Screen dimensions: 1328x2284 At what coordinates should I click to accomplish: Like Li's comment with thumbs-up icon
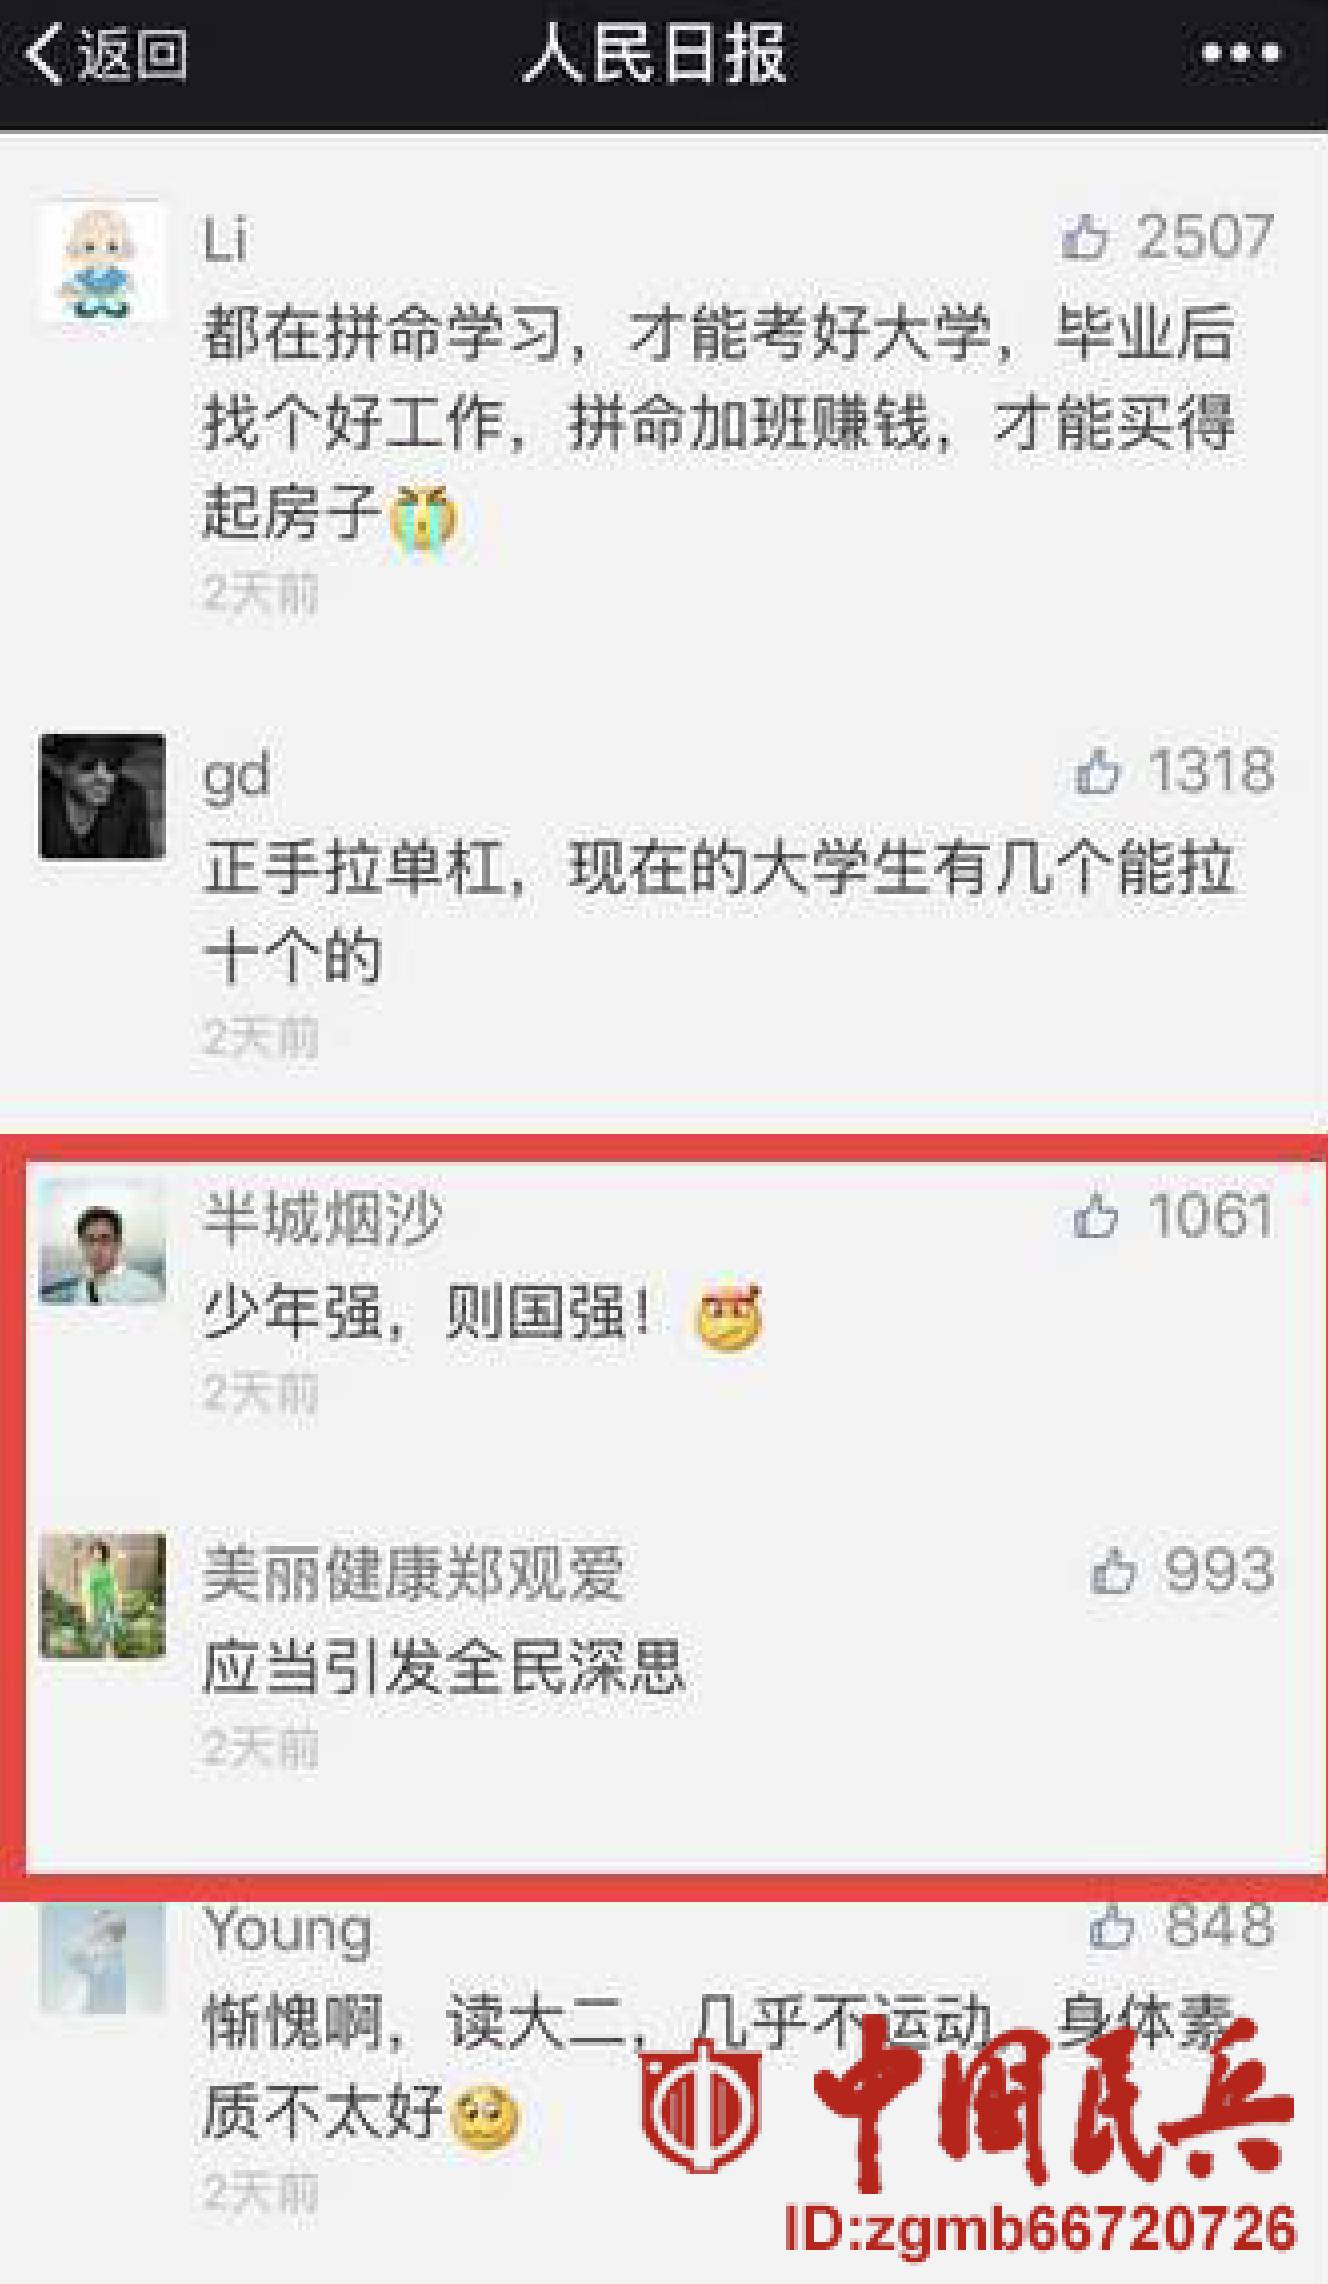(x=1084, y=238)
